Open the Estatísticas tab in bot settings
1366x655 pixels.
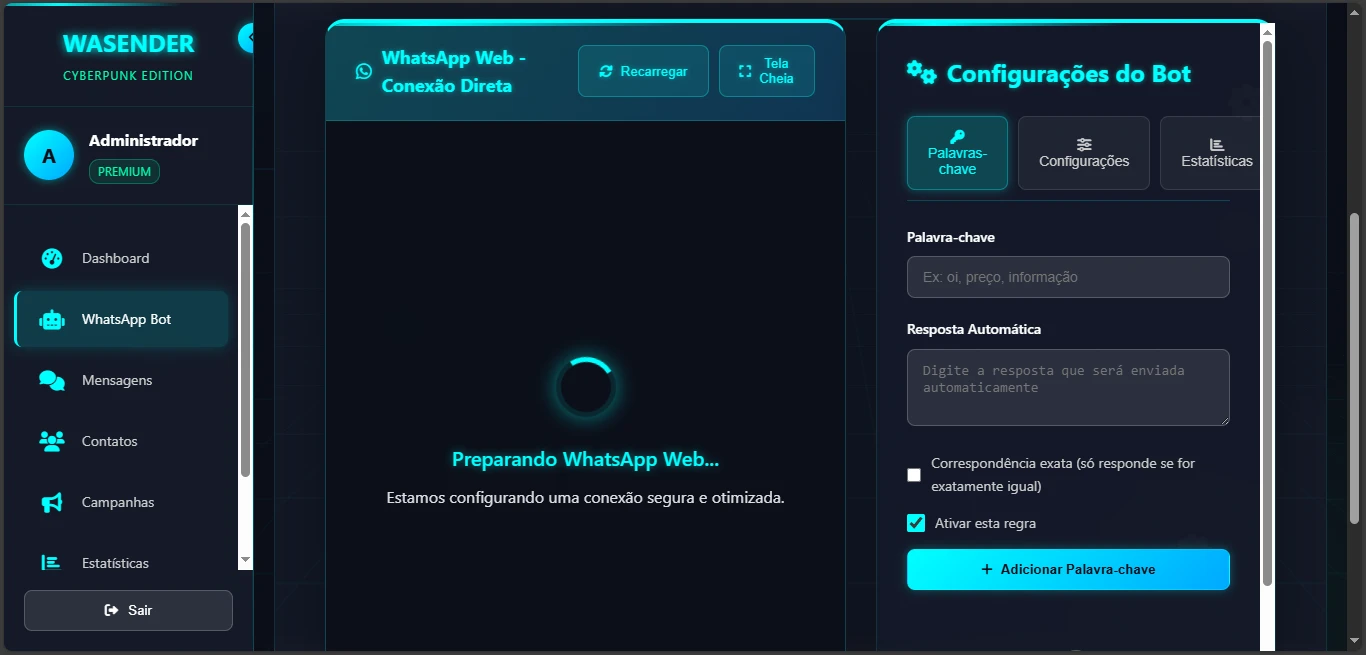[x=1215, y=153]
